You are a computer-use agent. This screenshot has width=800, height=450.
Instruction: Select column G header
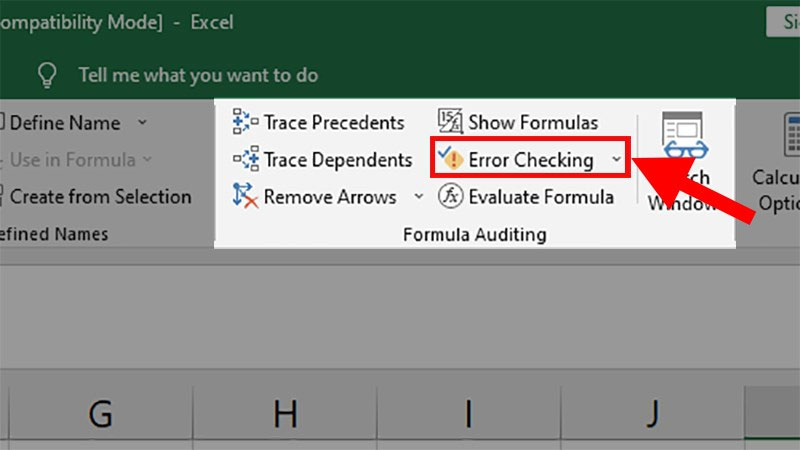[x=100, y=414]
